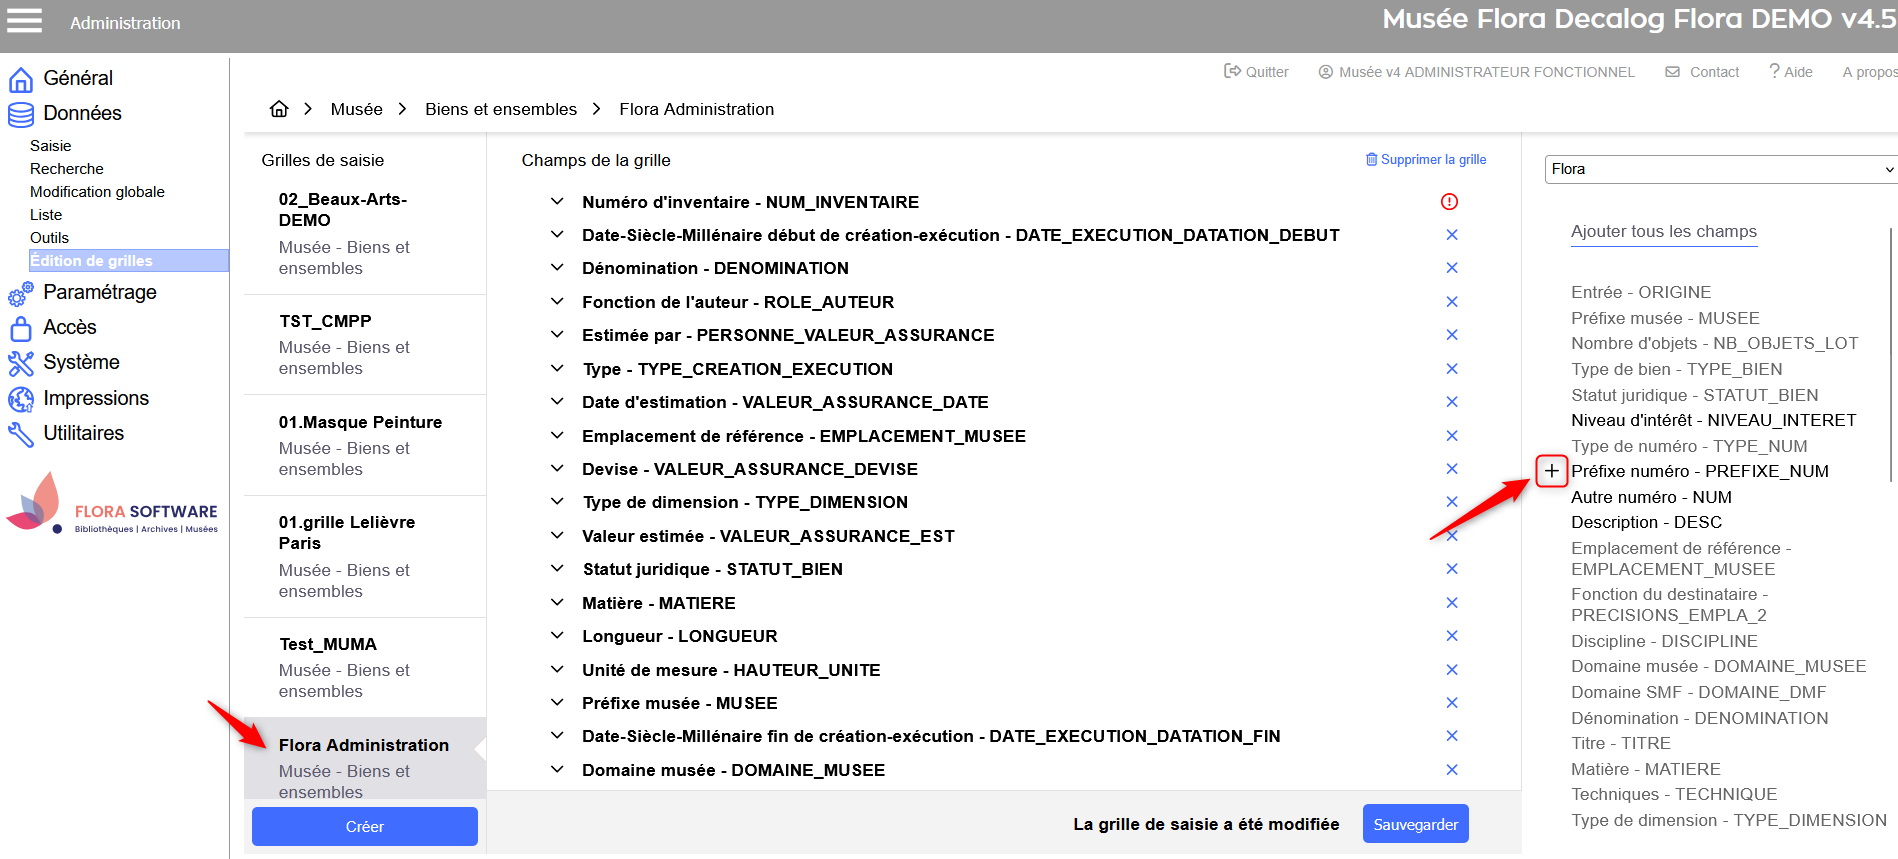Click Supprimer la grille link

(x=1426, y=160)
